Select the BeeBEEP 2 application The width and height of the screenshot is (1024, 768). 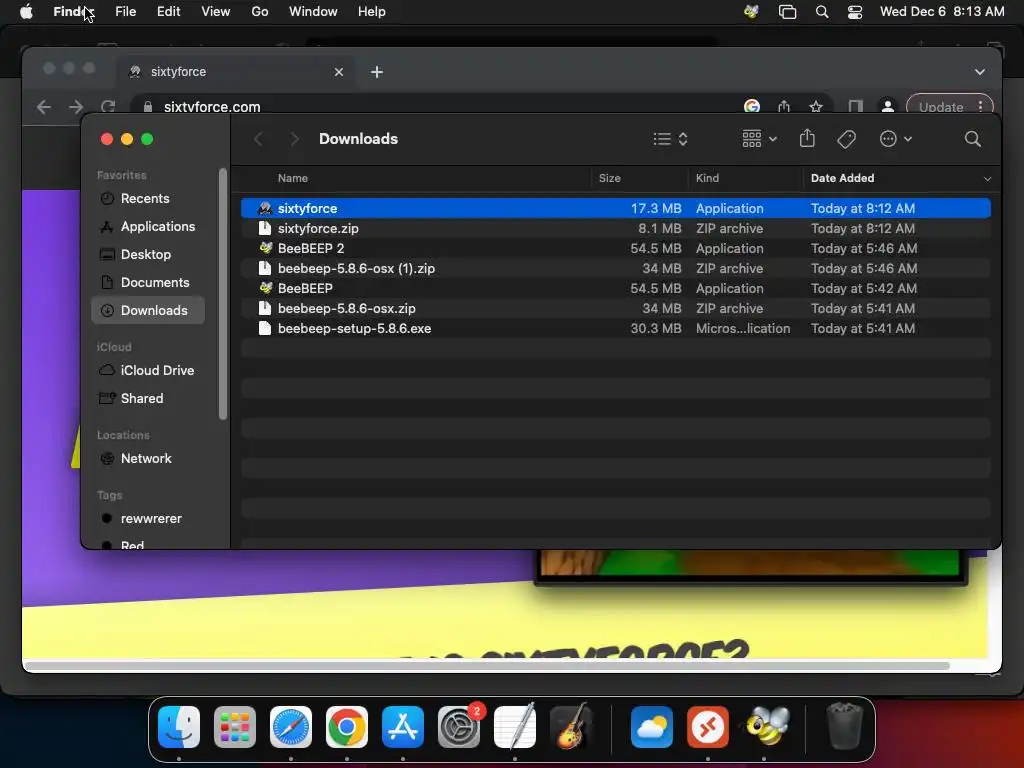(616, 248)
